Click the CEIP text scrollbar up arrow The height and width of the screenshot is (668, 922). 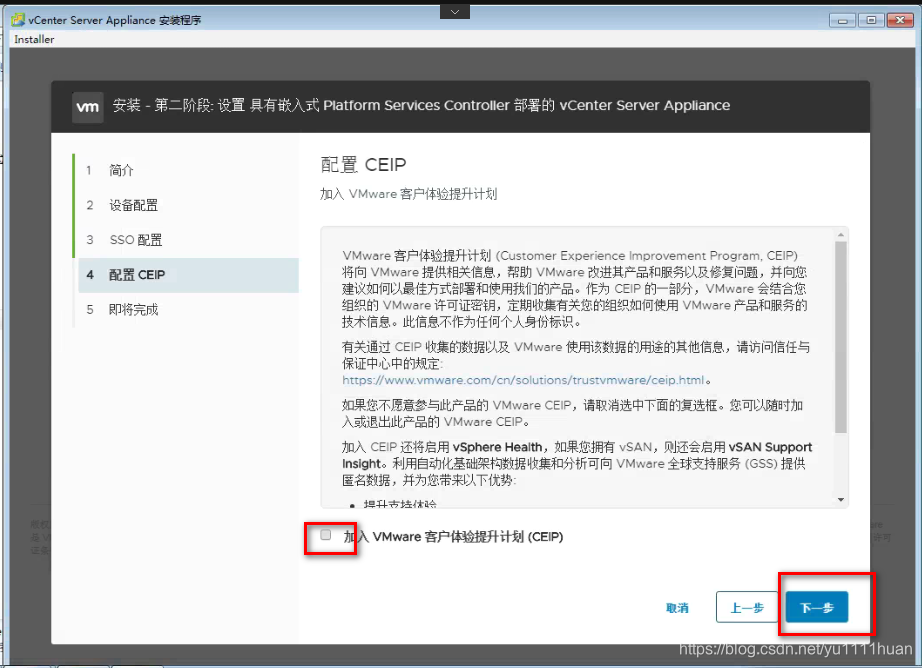coord(841,235)
